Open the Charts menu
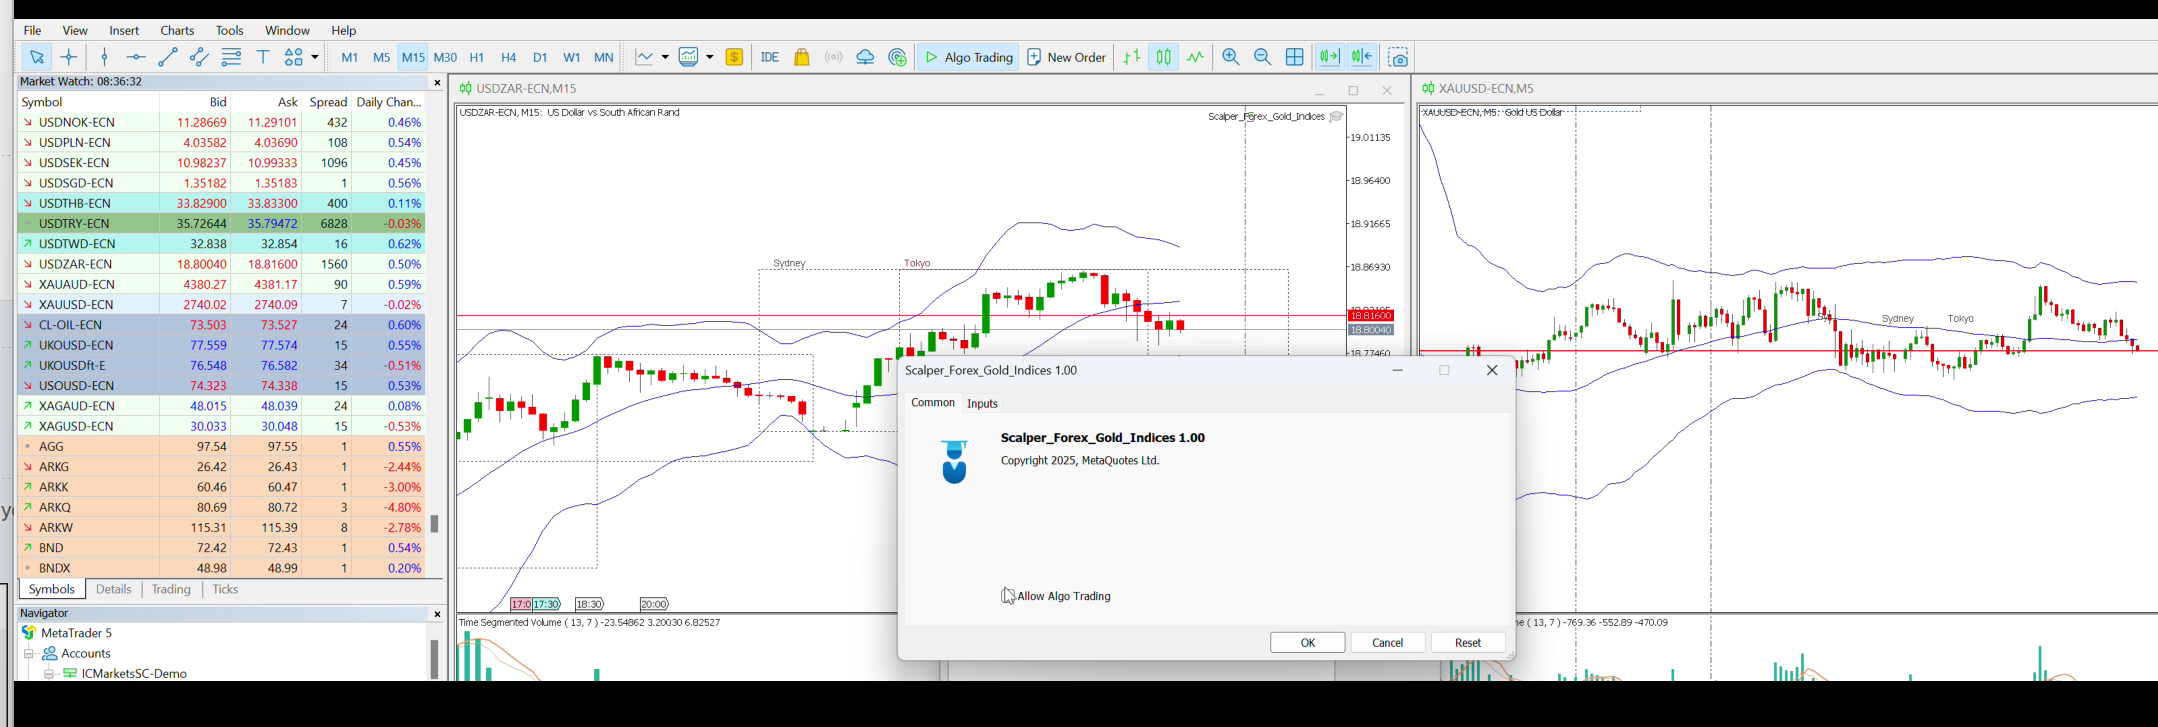2158x727 pixels. (178, 30)
